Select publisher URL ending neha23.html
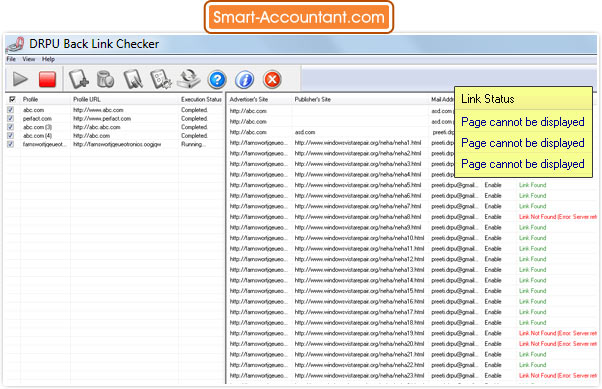The image size is (602, 389). coord(359,376)
